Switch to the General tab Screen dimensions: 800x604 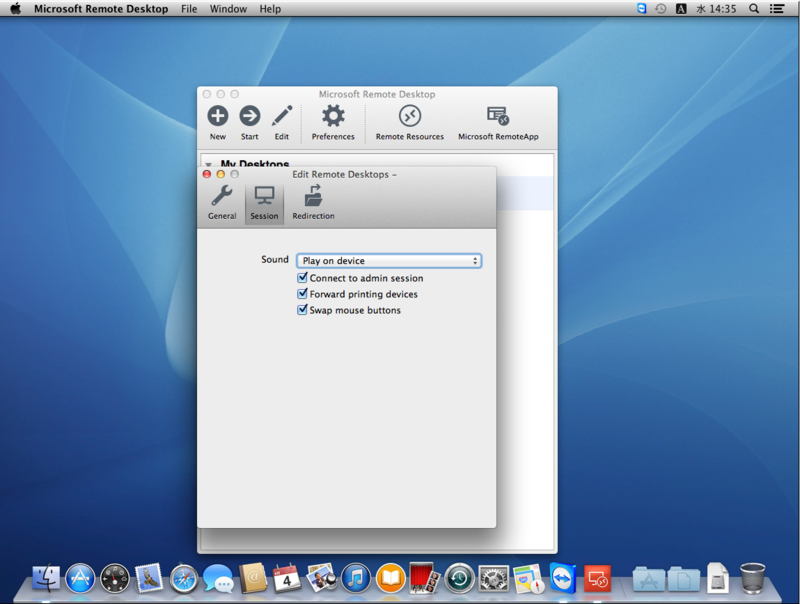tap(222, 203)
